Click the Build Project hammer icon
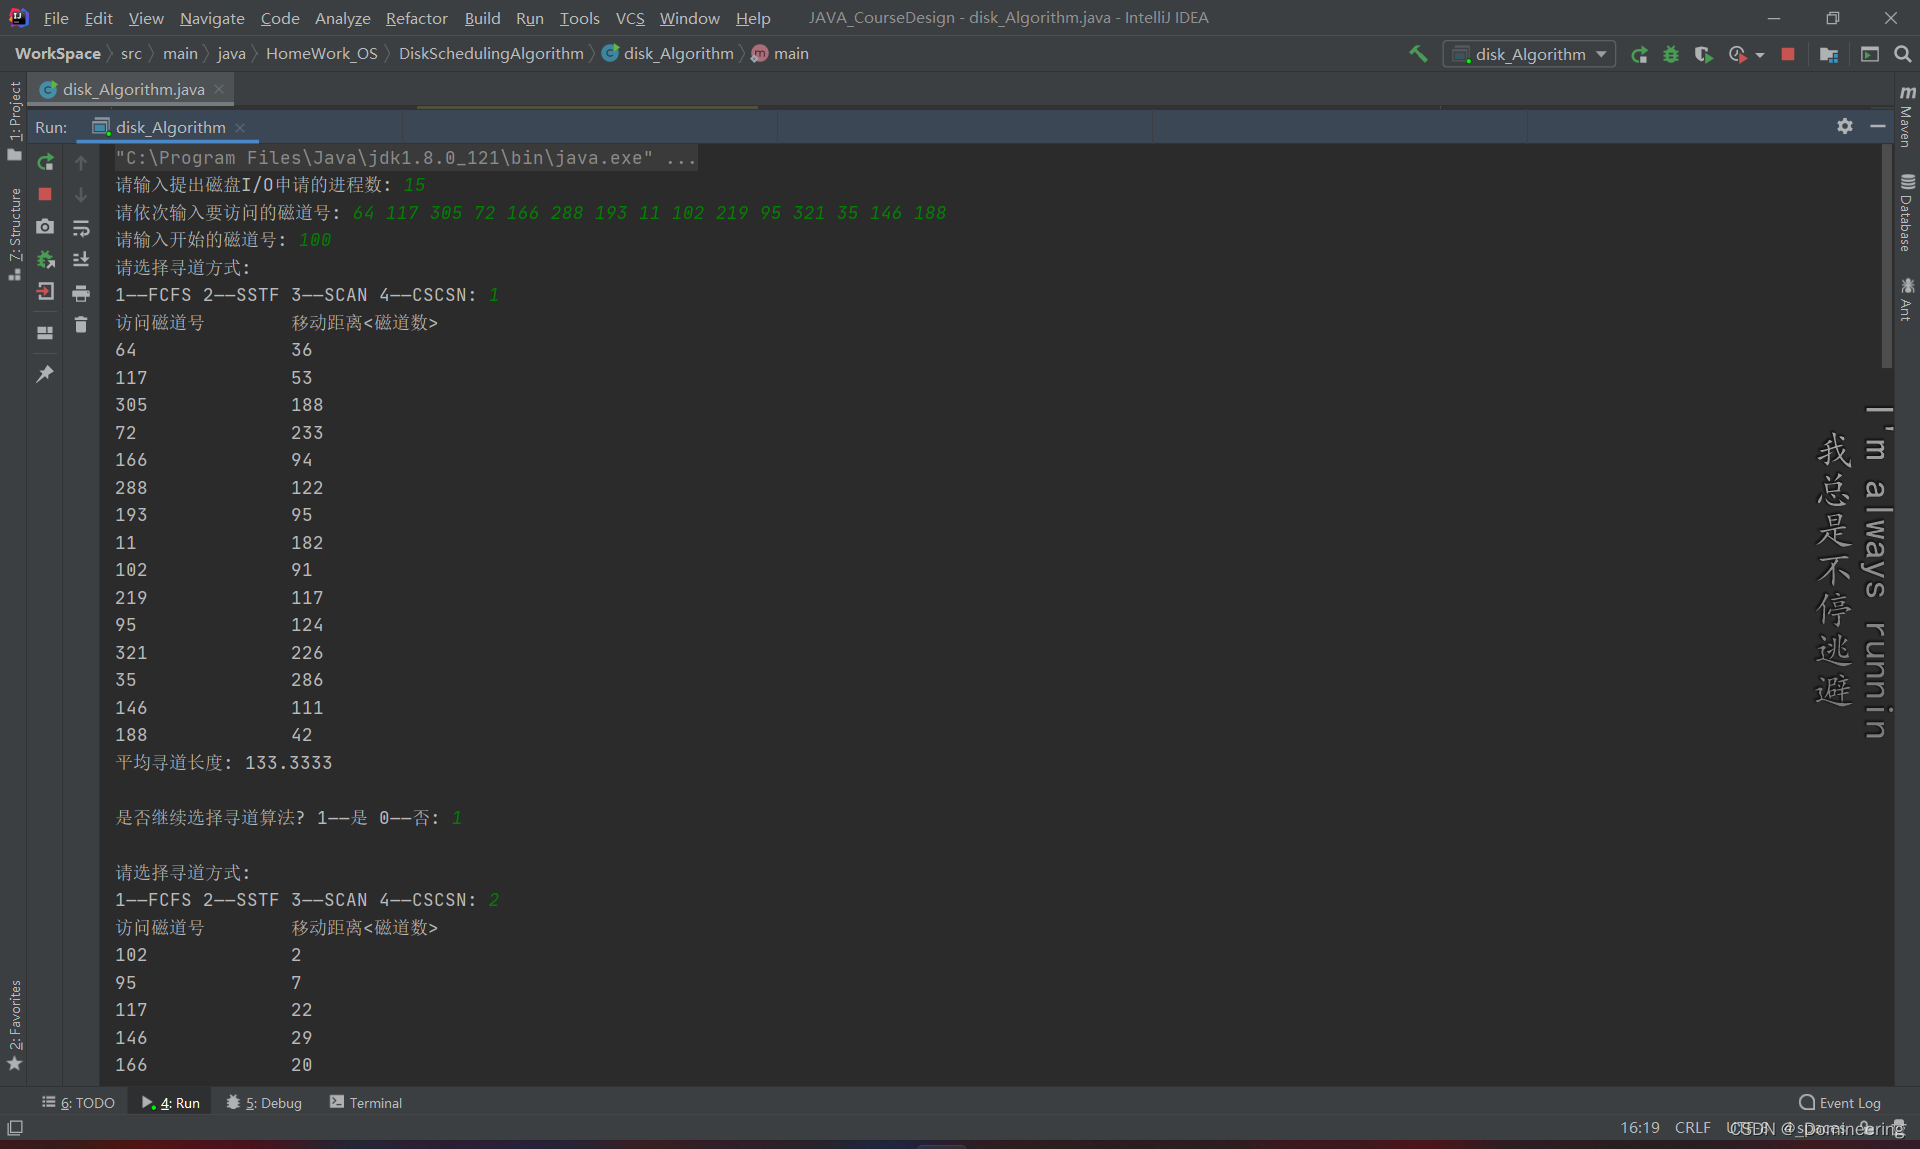The image size is (1920, 1149). click(1417, 54)
